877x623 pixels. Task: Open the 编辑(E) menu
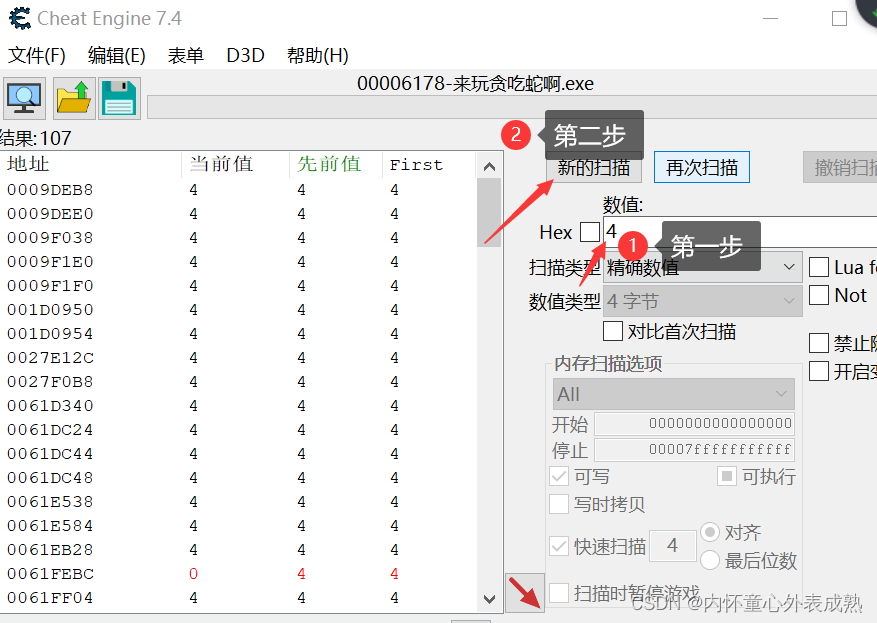click(x=117, y=55)
